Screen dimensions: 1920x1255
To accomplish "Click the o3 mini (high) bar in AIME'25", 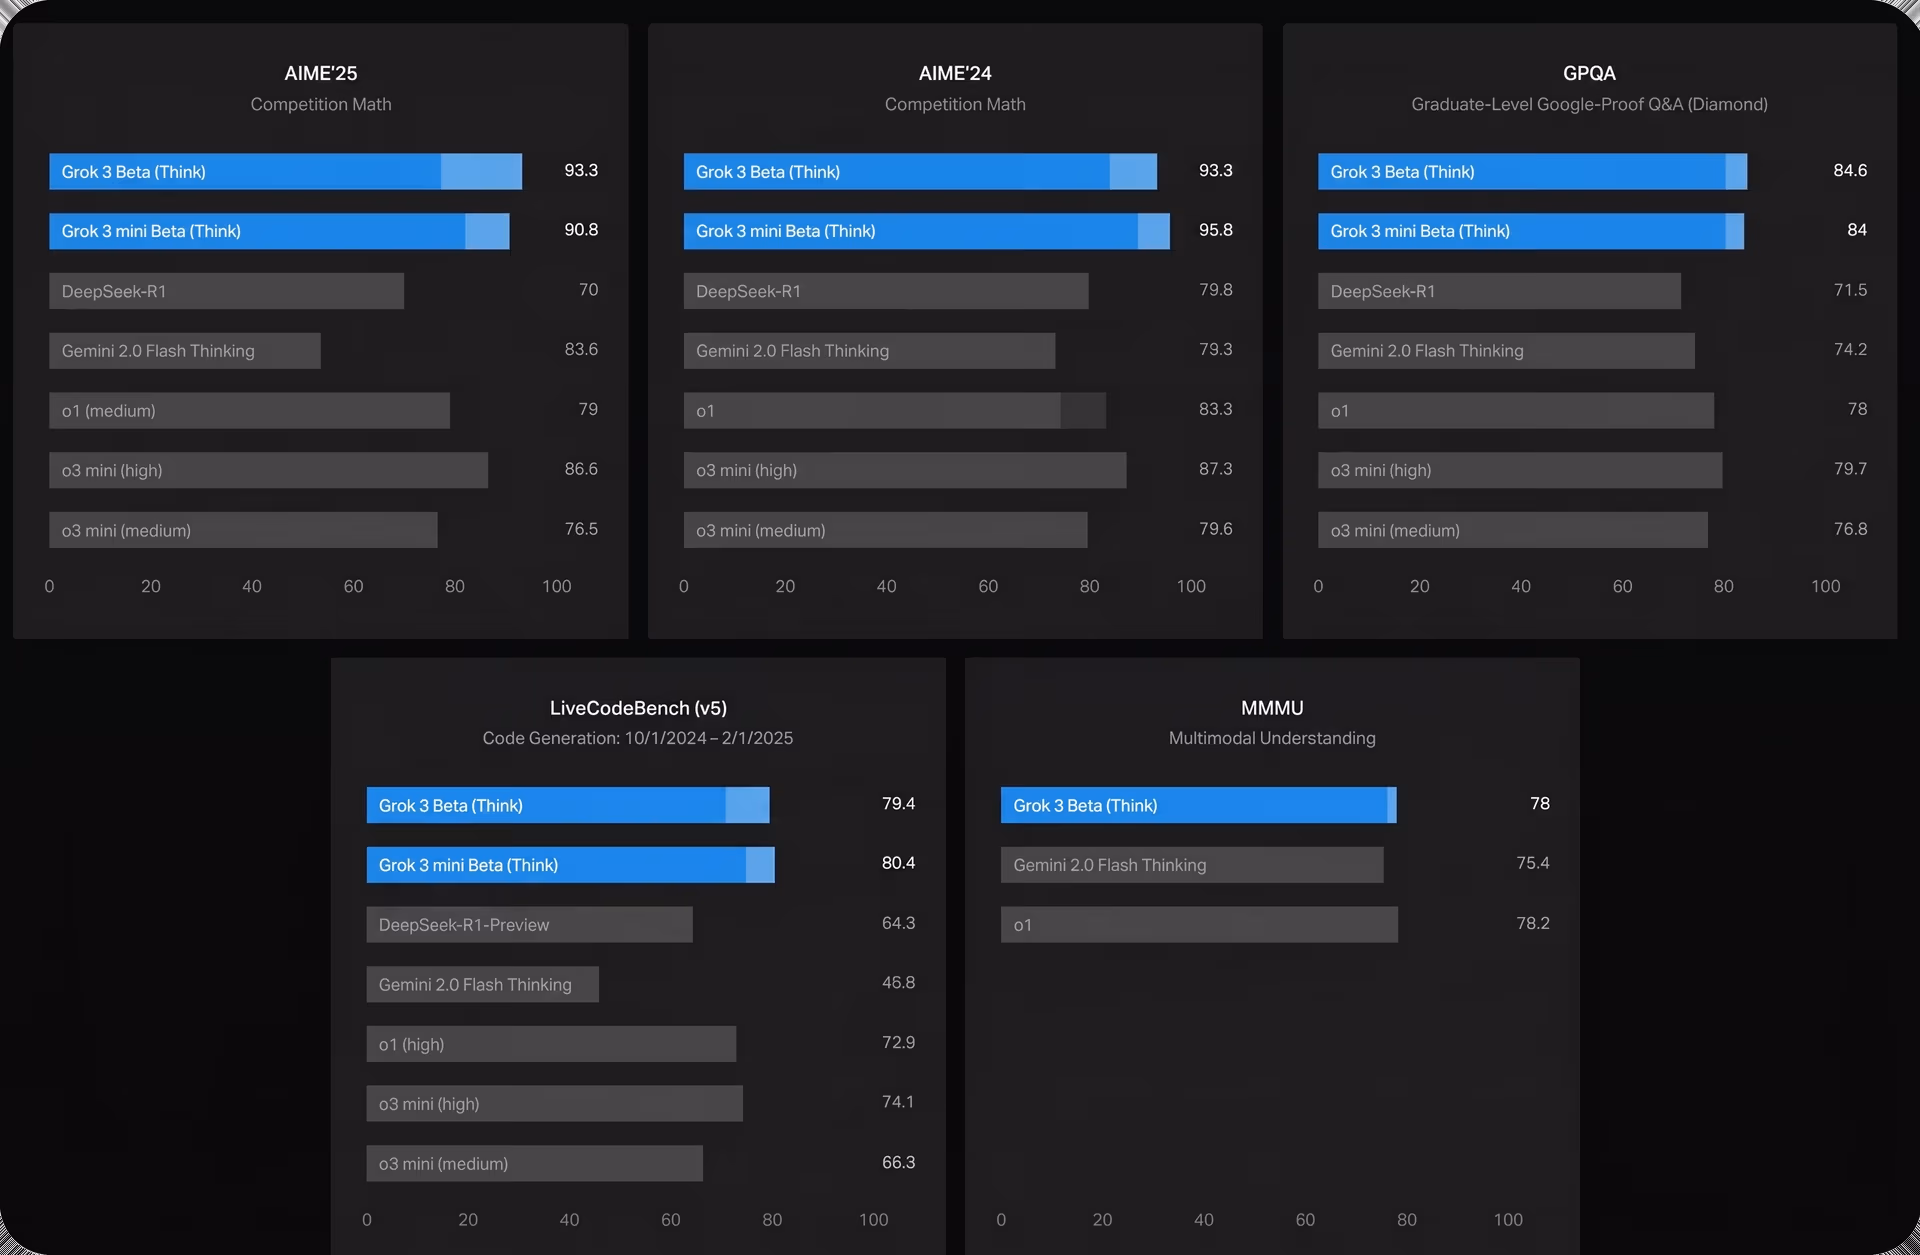I will tap(268, 470).
